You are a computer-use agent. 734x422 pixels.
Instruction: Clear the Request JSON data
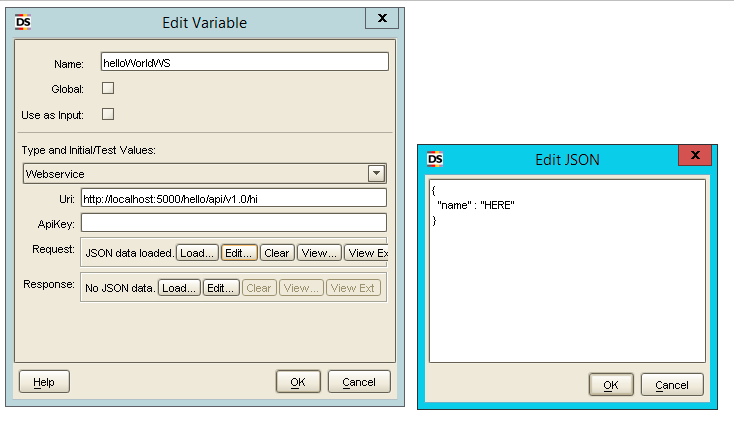(276, 253)
